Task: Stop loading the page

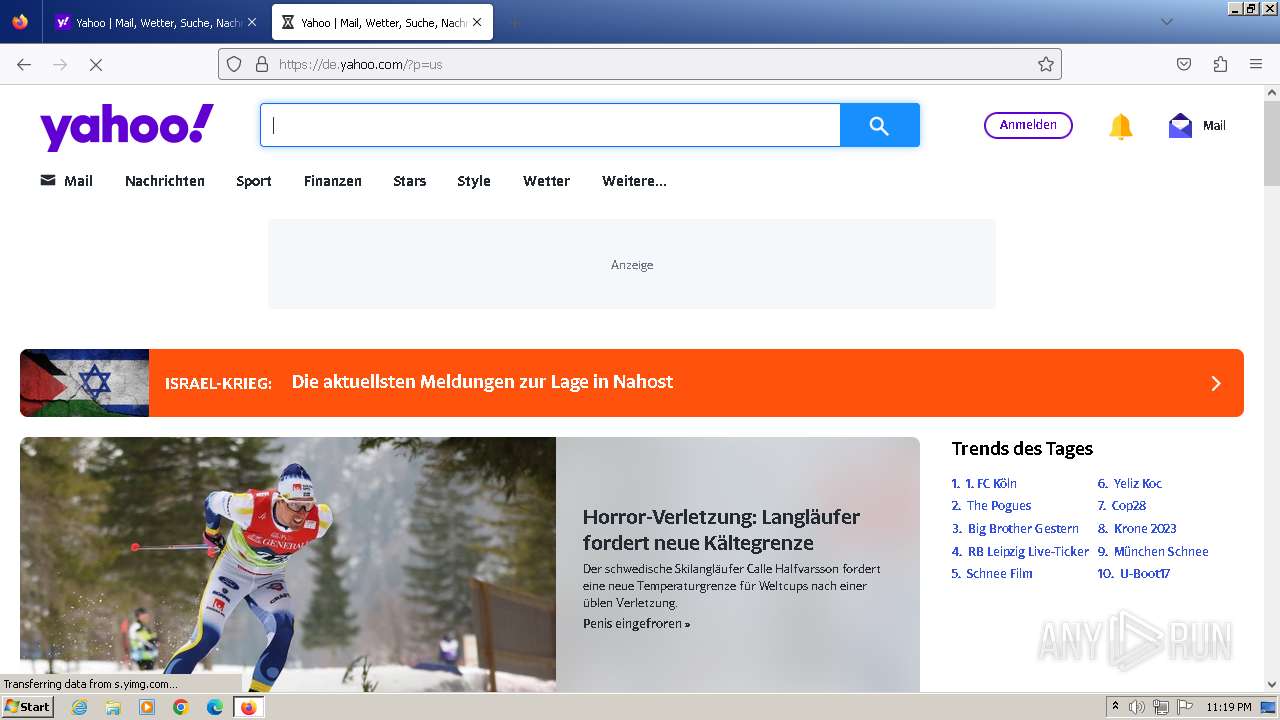Action: tap(96, 64)
